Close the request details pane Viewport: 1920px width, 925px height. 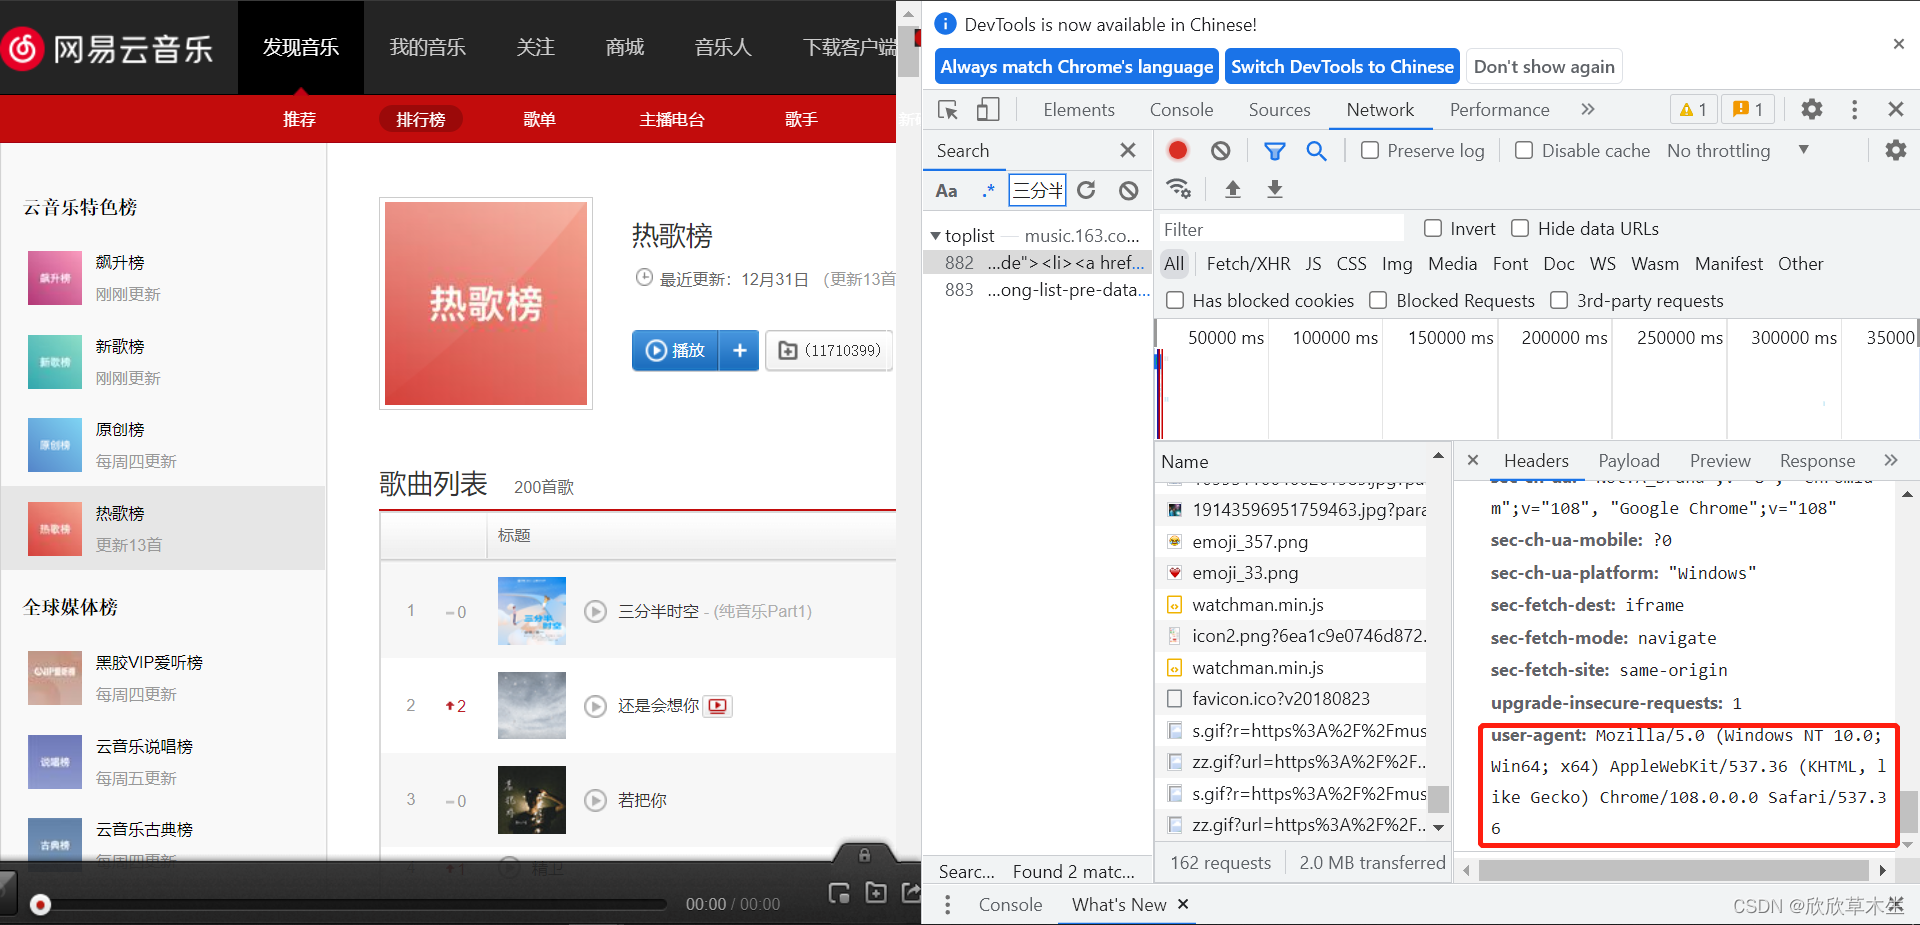(x=1472, y=460)
